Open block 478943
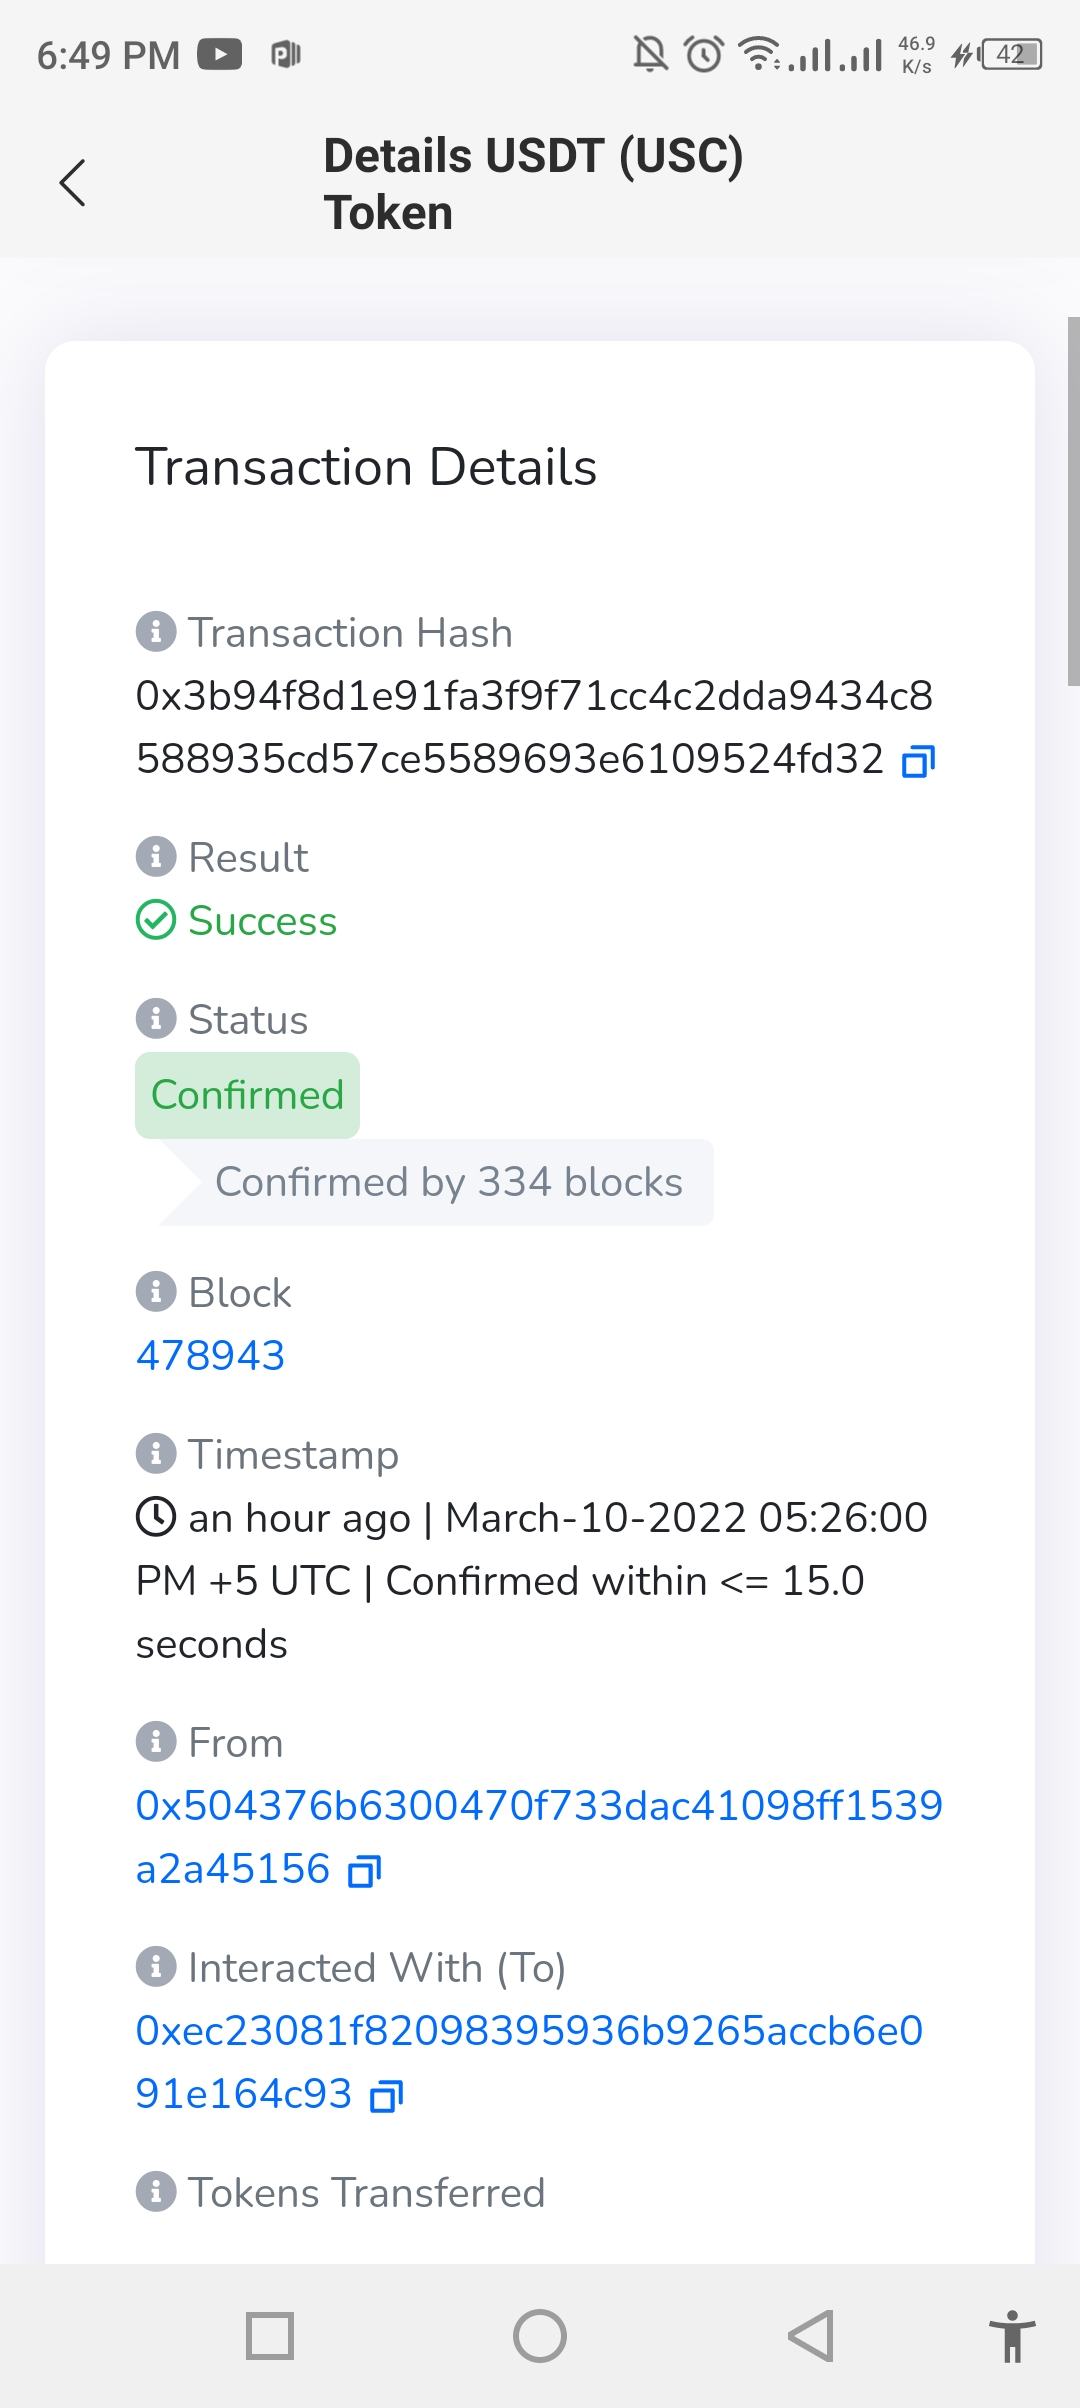The height and width of the screenshot is (2408, 1080). pos(211,1356)
